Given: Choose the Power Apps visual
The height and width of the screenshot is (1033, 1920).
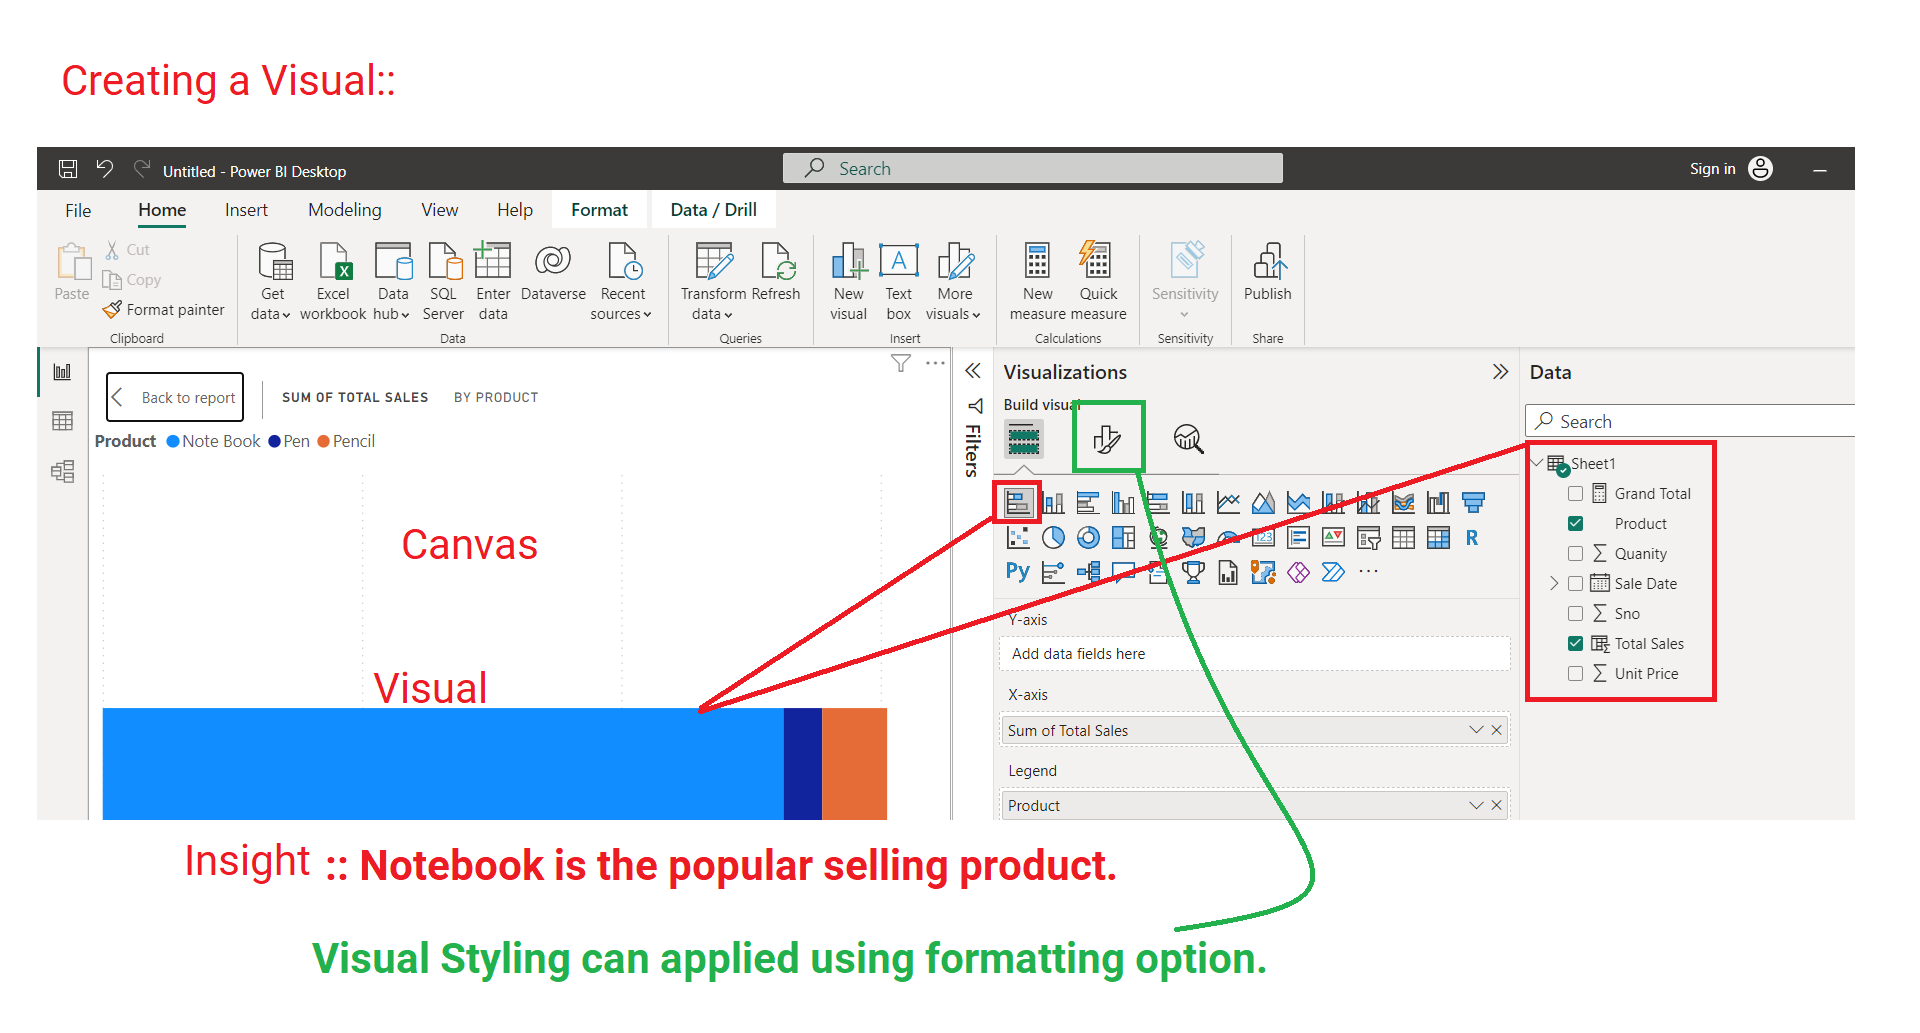Looking at the screenshot, I should pos(1298,572).
